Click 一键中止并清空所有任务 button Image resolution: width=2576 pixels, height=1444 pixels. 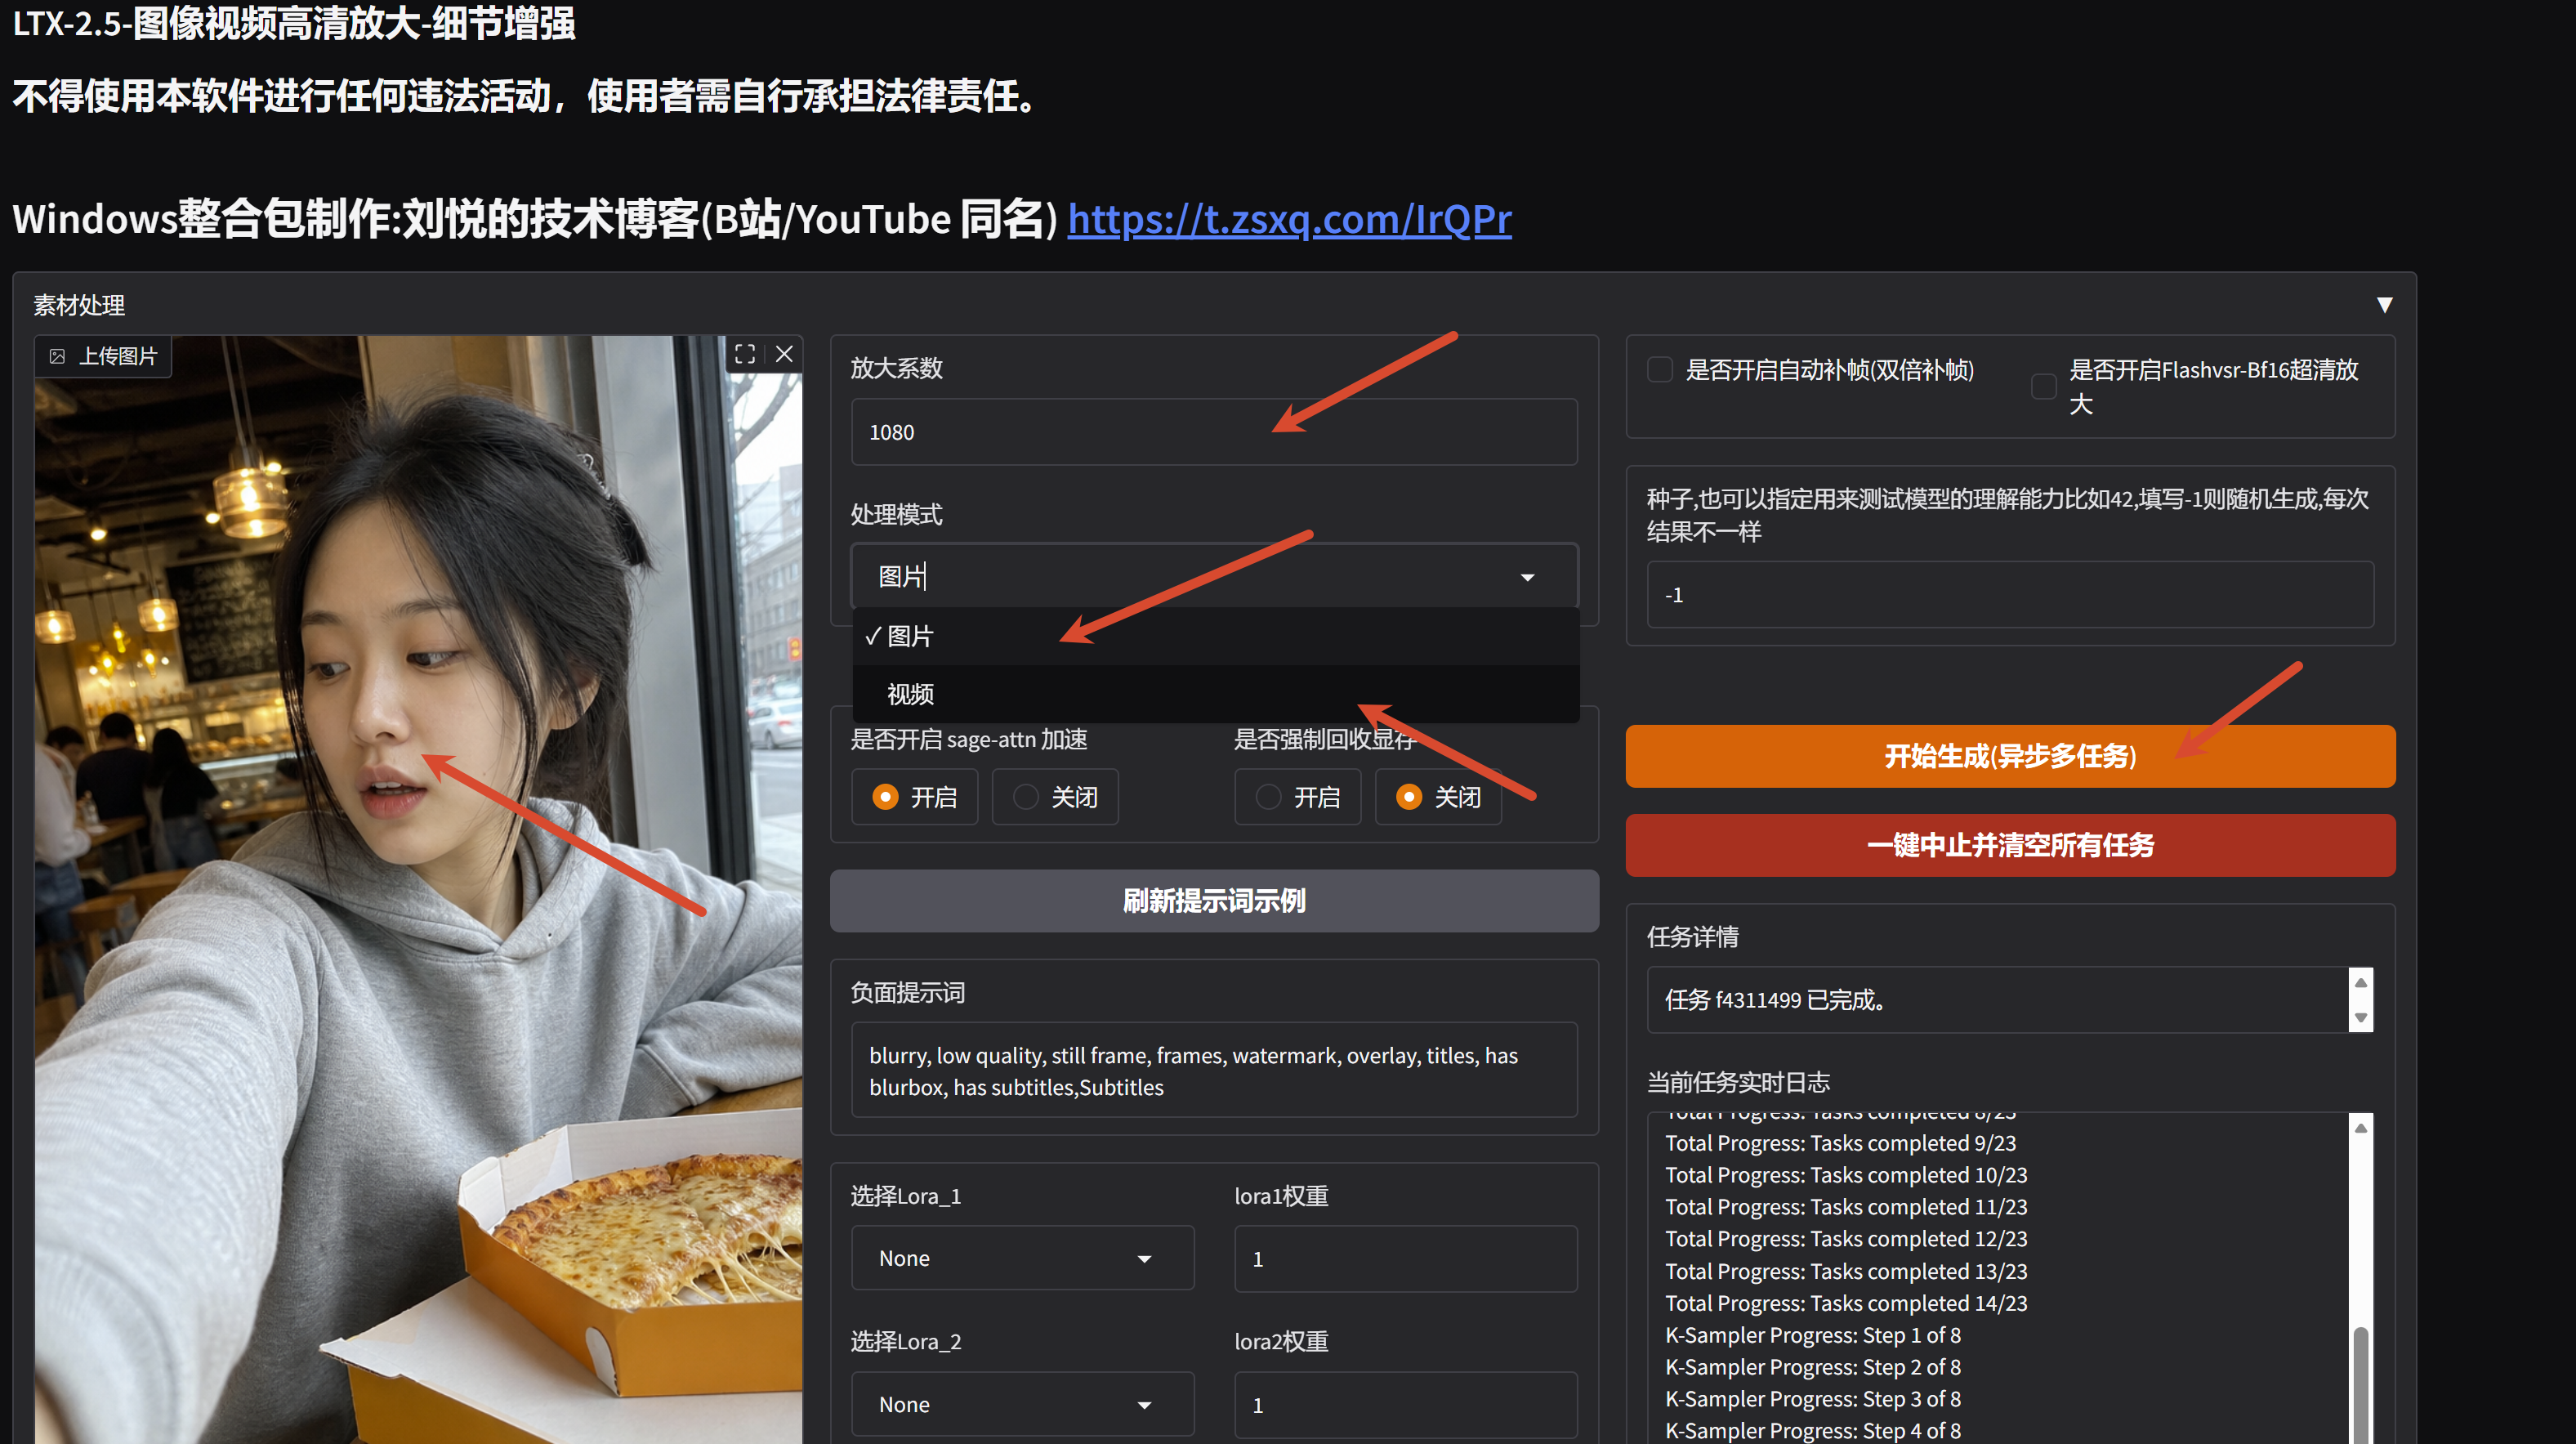(2010, 845)
